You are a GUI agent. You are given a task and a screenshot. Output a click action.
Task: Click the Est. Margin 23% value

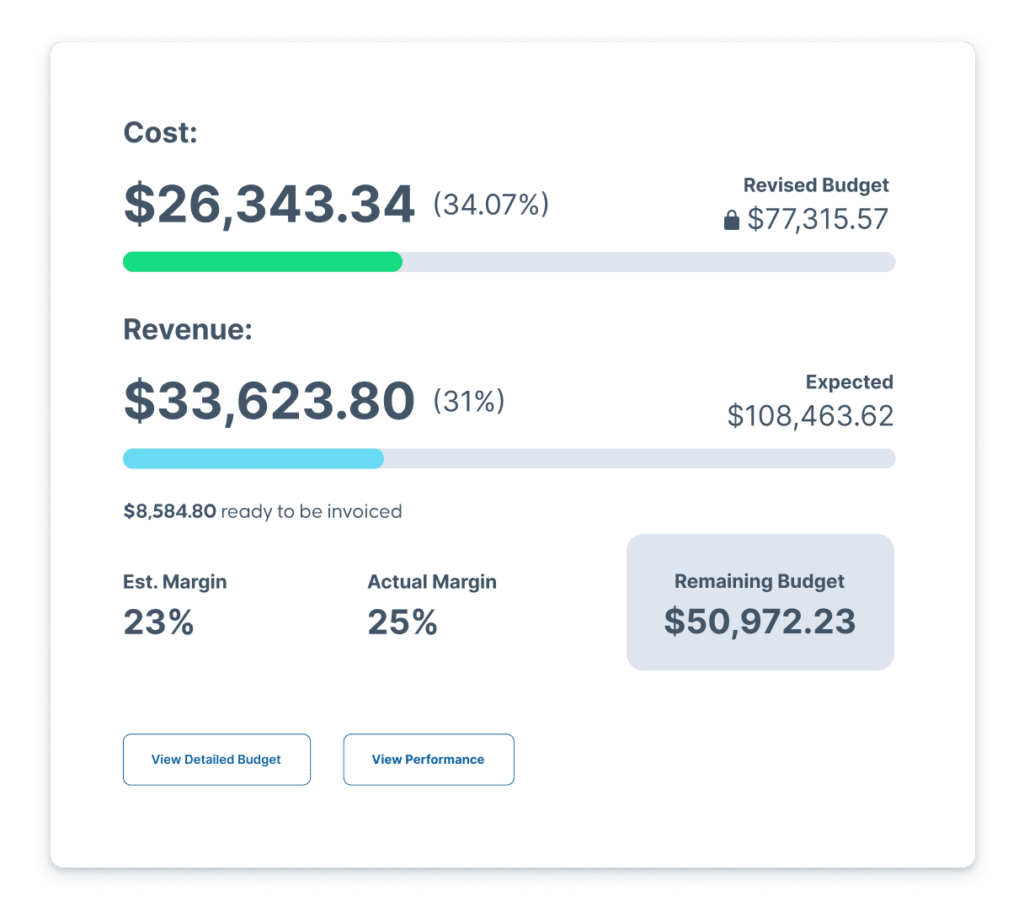[x=158, y=622]
